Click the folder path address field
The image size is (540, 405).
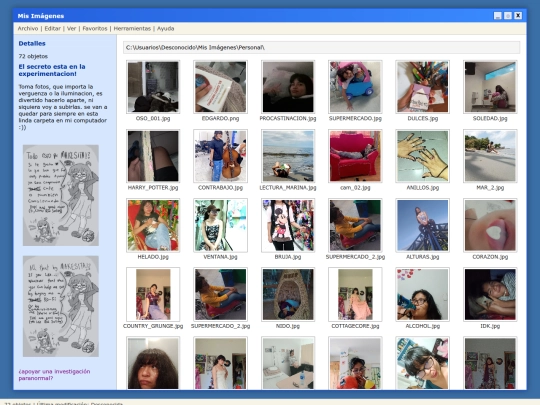[321, 48]
